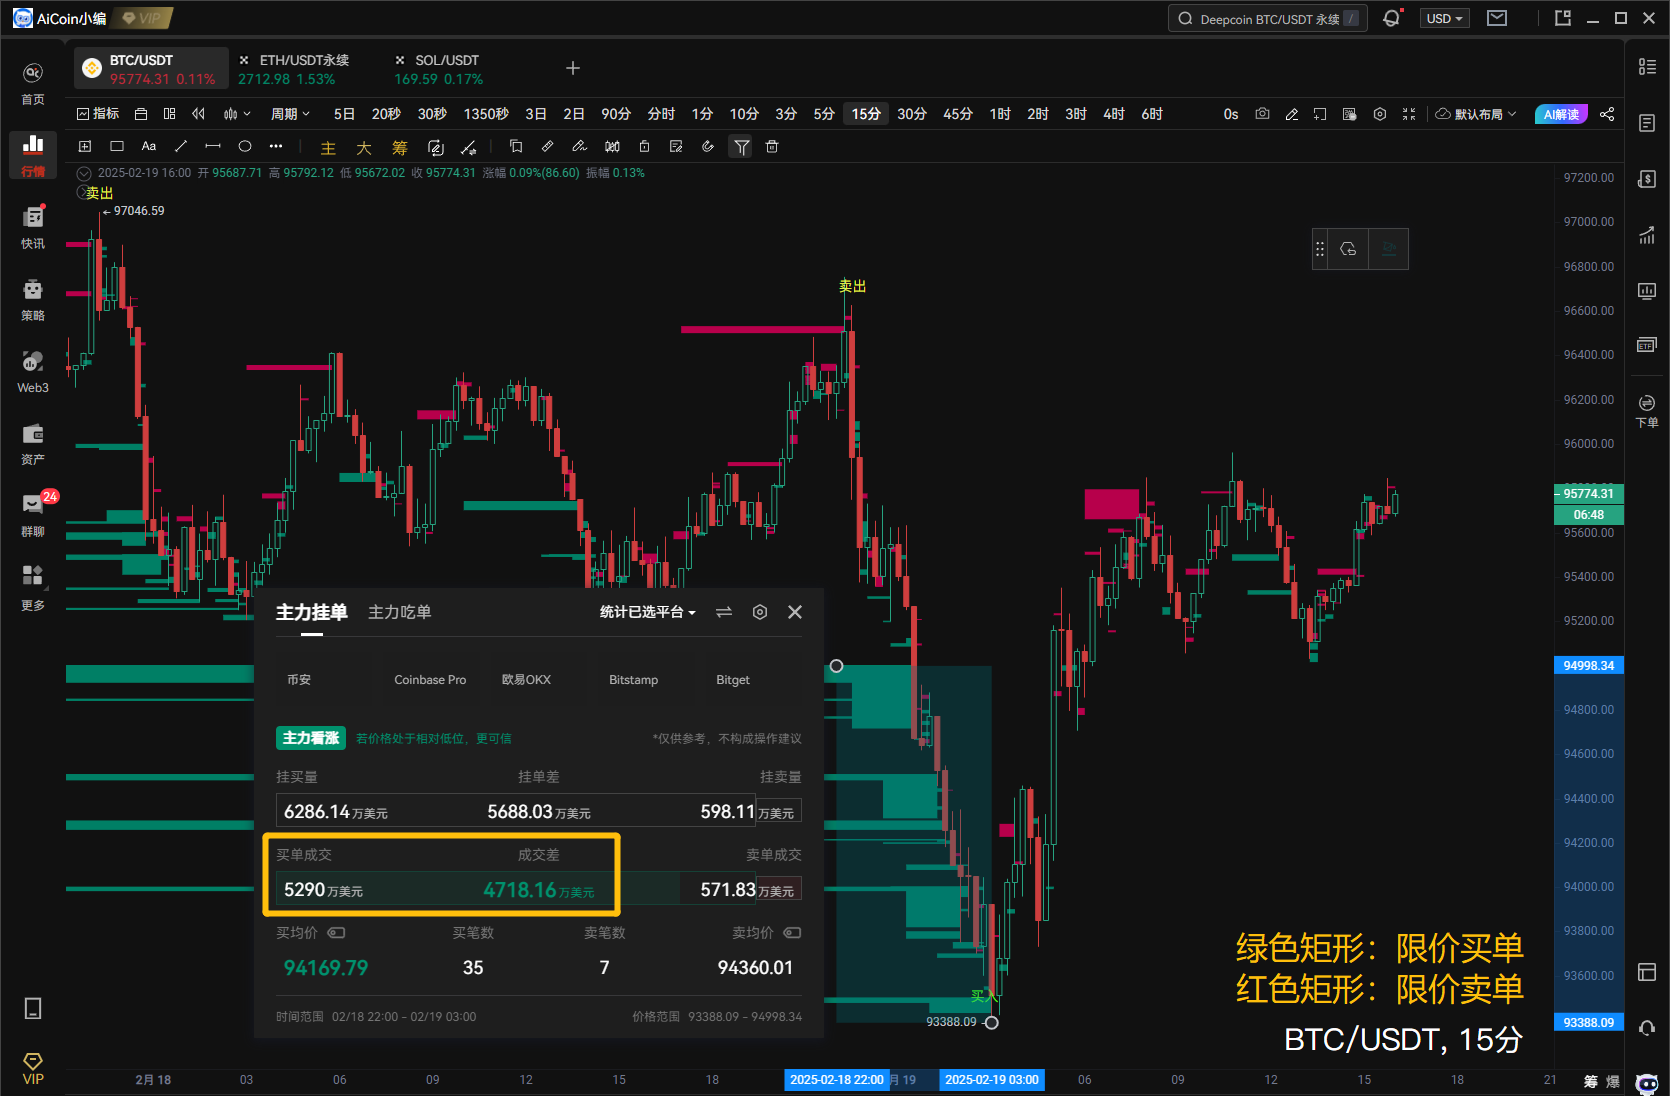Viewport: 1670px width, 1096px height.
Task: Click the funnel filter tool icon
Action: click(x=741, y=147)
